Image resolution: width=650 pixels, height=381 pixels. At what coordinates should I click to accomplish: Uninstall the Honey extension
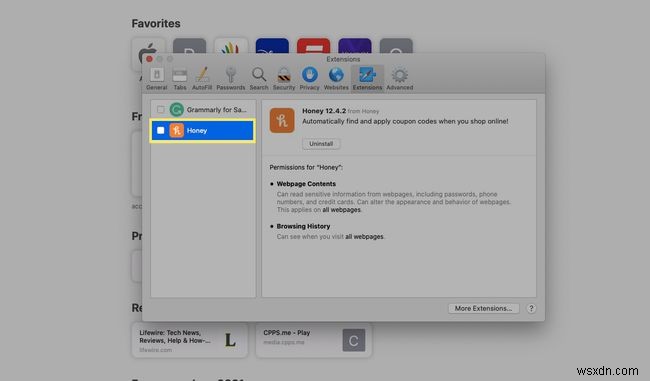pyautogui.click(x=321, y=144)
